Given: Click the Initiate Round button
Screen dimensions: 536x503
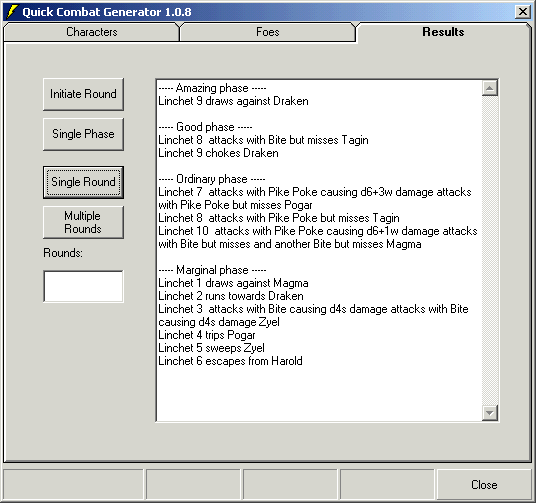Looking at the screenshot, I should pos(83,94).
